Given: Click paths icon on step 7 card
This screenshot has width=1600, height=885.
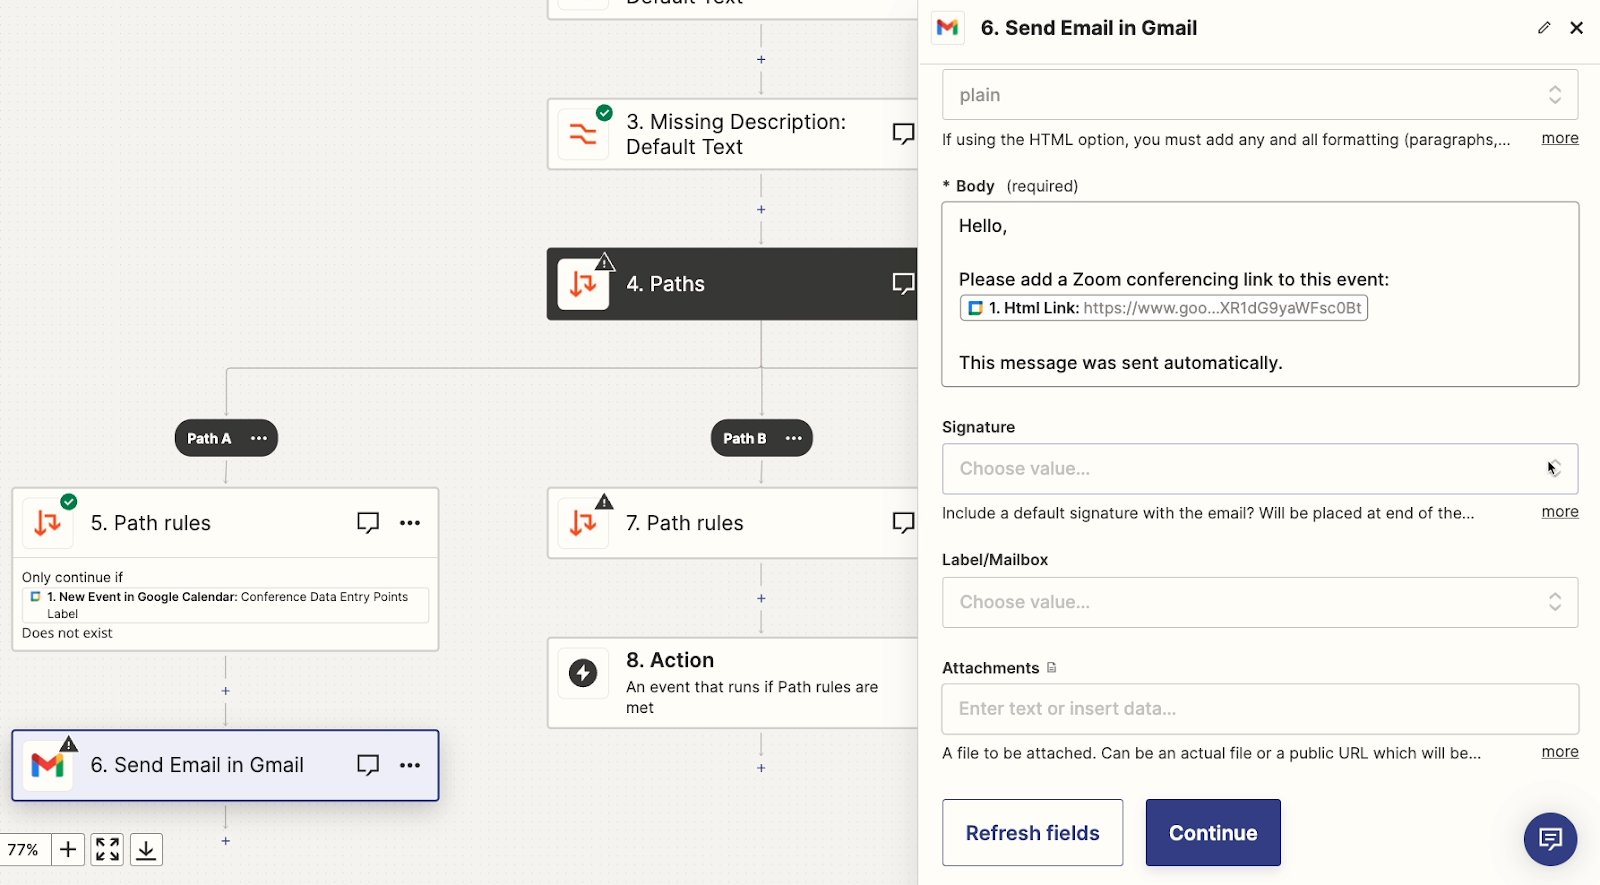Looking at the screenshot, I should coord(583,523).
